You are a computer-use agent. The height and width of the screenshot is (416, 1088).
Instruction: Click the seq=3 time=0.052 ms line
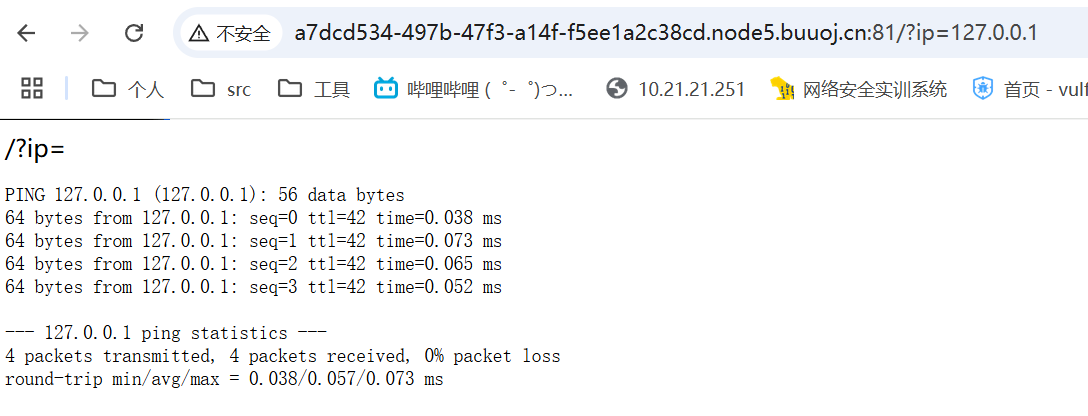(x=253, y=287)
